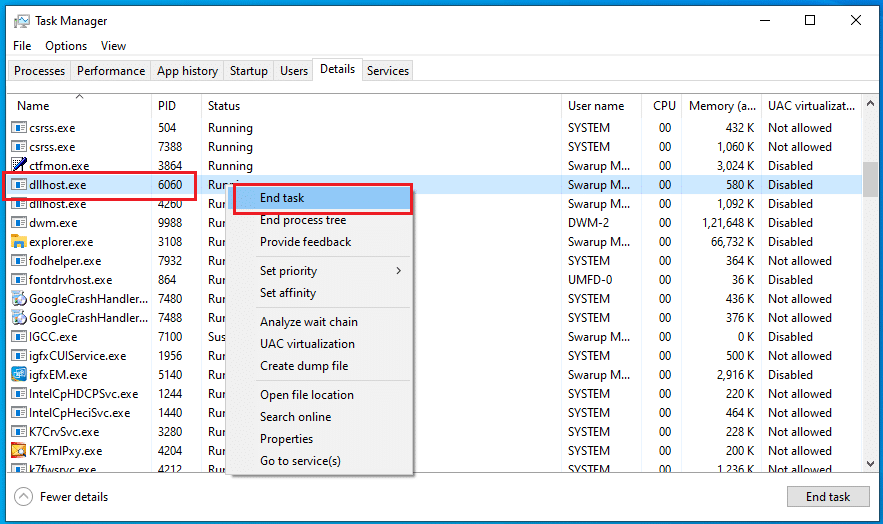The image size is (883, 524).
Task: Select the explorer.exe process name
Action: [x=61, y=242]
